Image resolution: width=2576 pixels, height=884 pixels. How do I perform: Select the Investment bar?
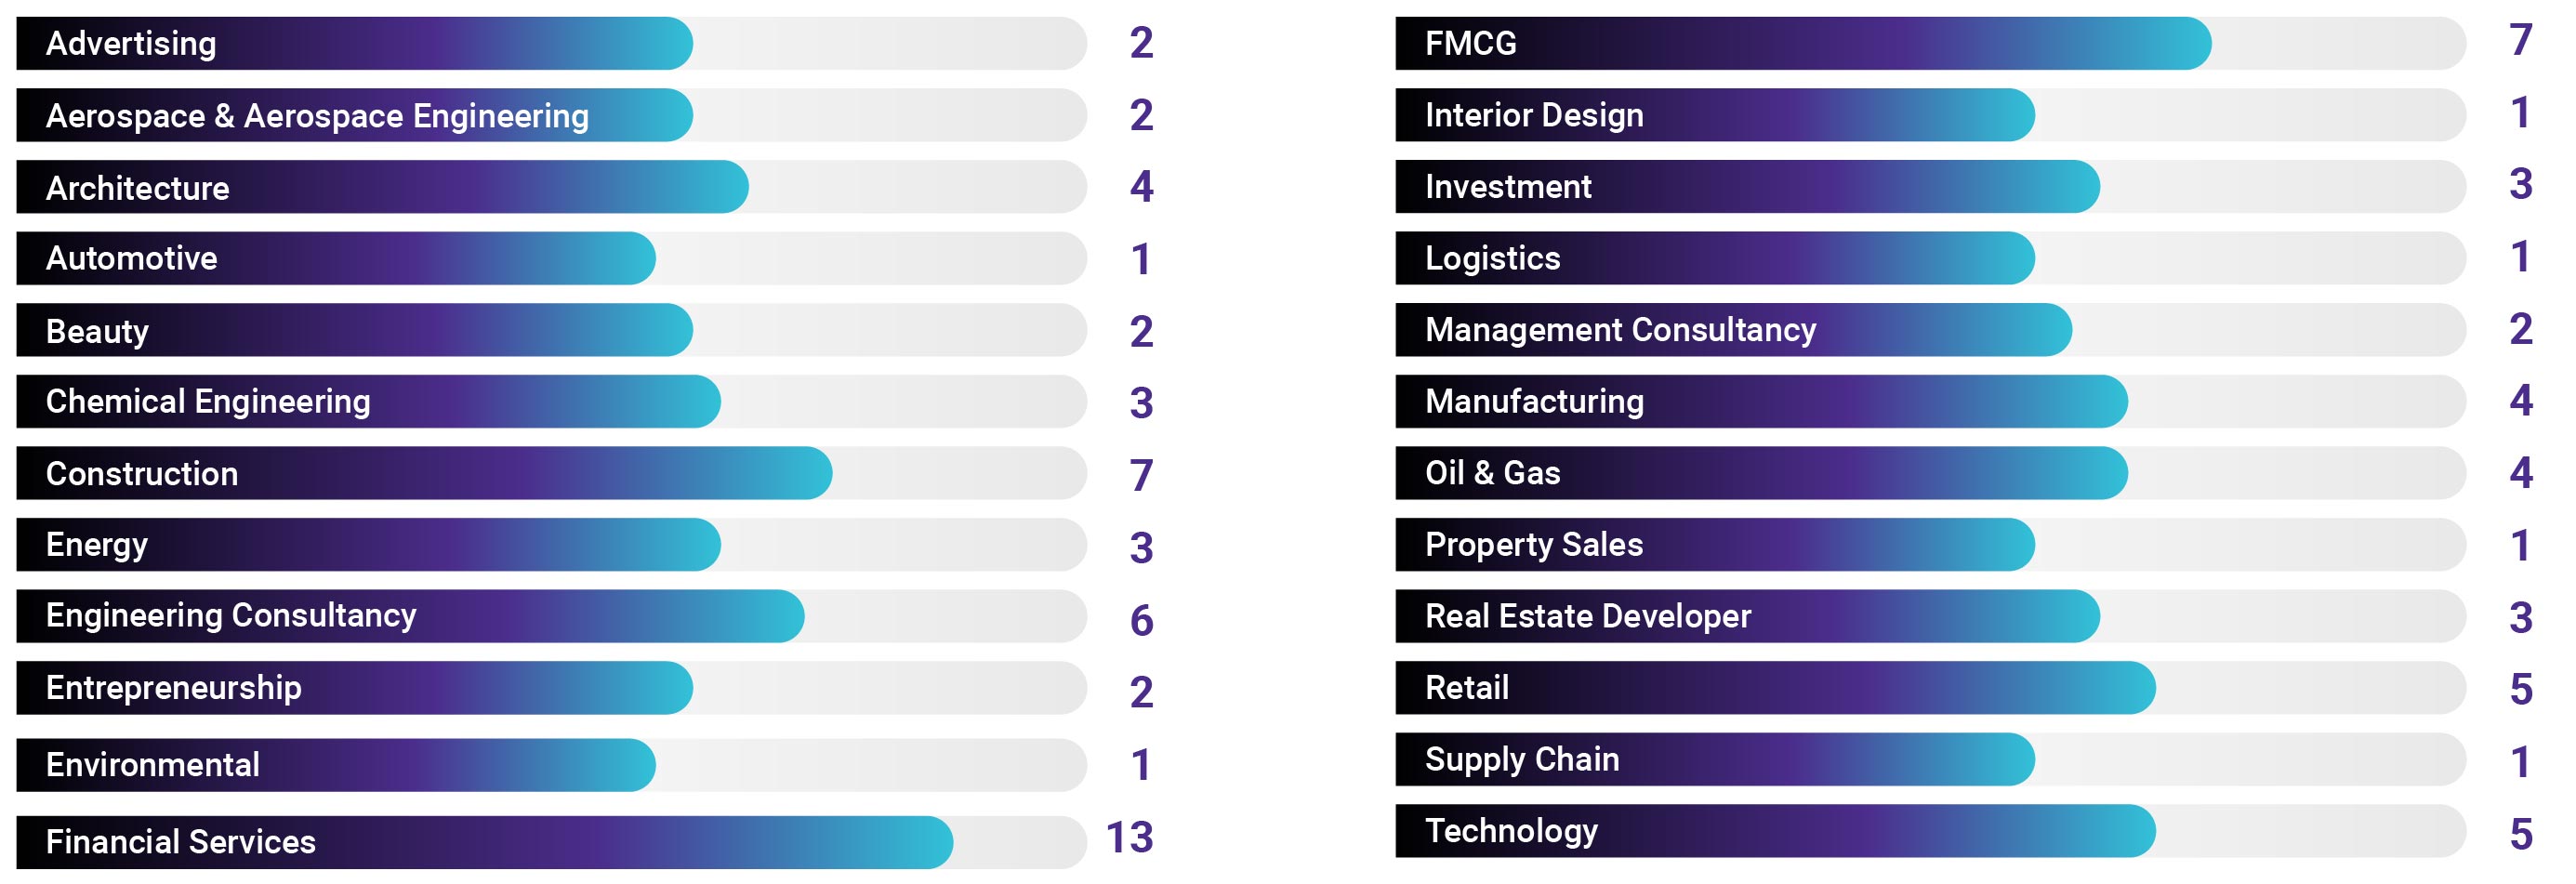click(x=1747, y=186)
